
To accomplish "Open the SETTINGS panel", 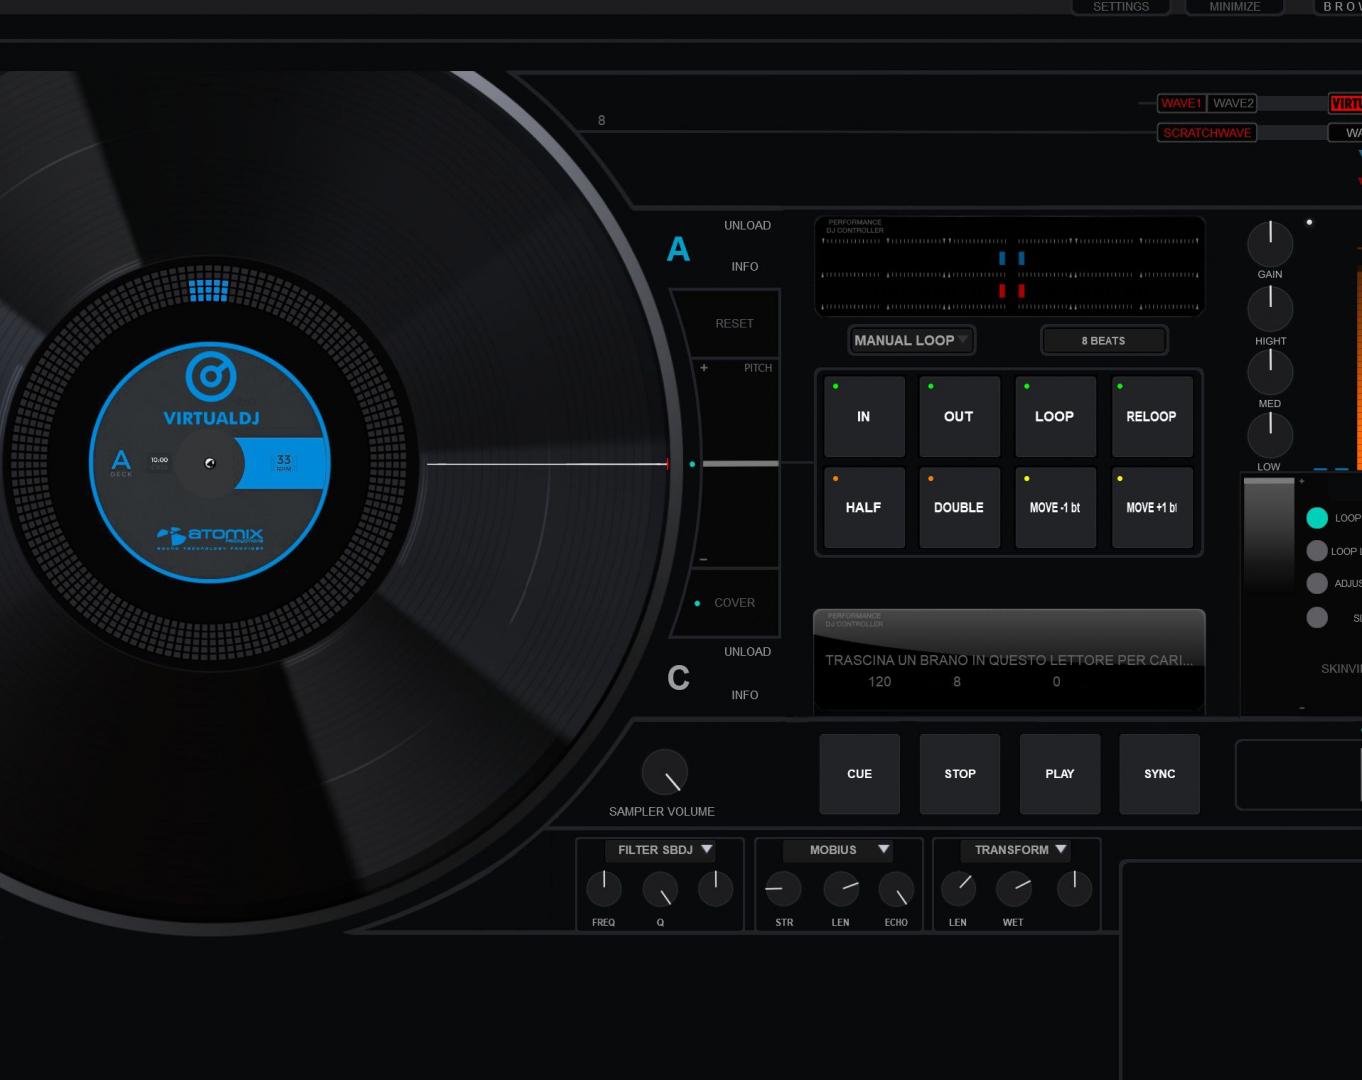I will [1120, 7].
